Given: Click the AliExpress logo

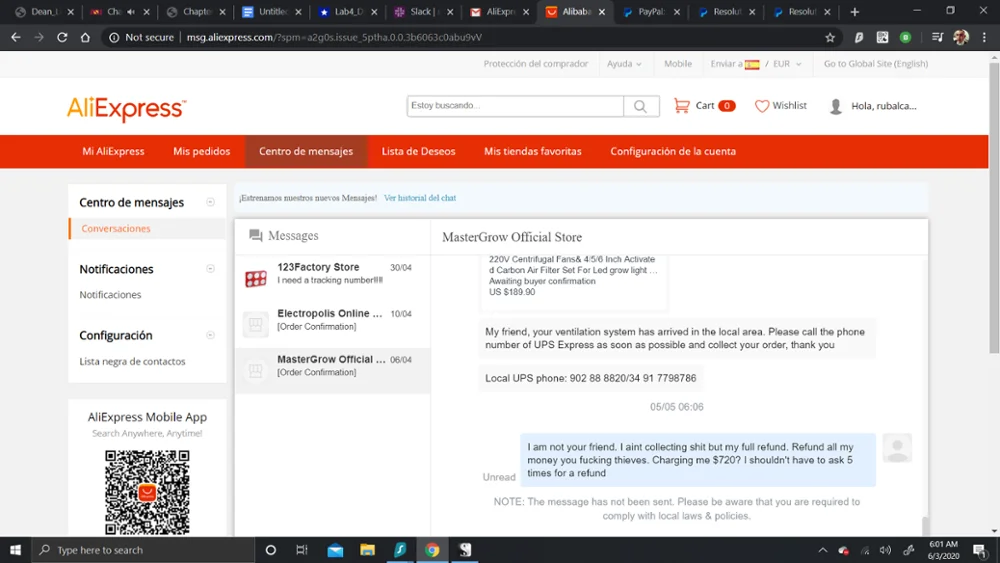Looking at the screenshot, I should [x=126, y=108].
